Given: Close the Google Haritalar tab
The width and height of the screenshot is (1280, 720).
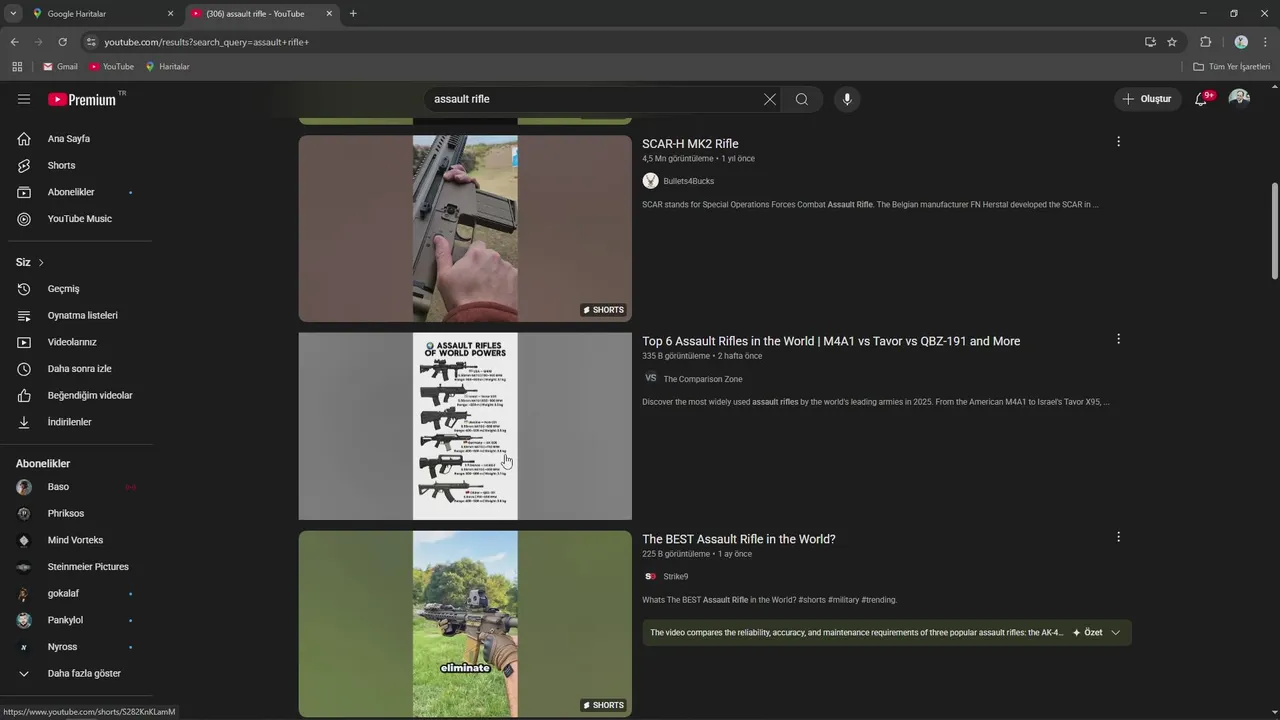Looking at the screenshot, I should coord(170,14).
